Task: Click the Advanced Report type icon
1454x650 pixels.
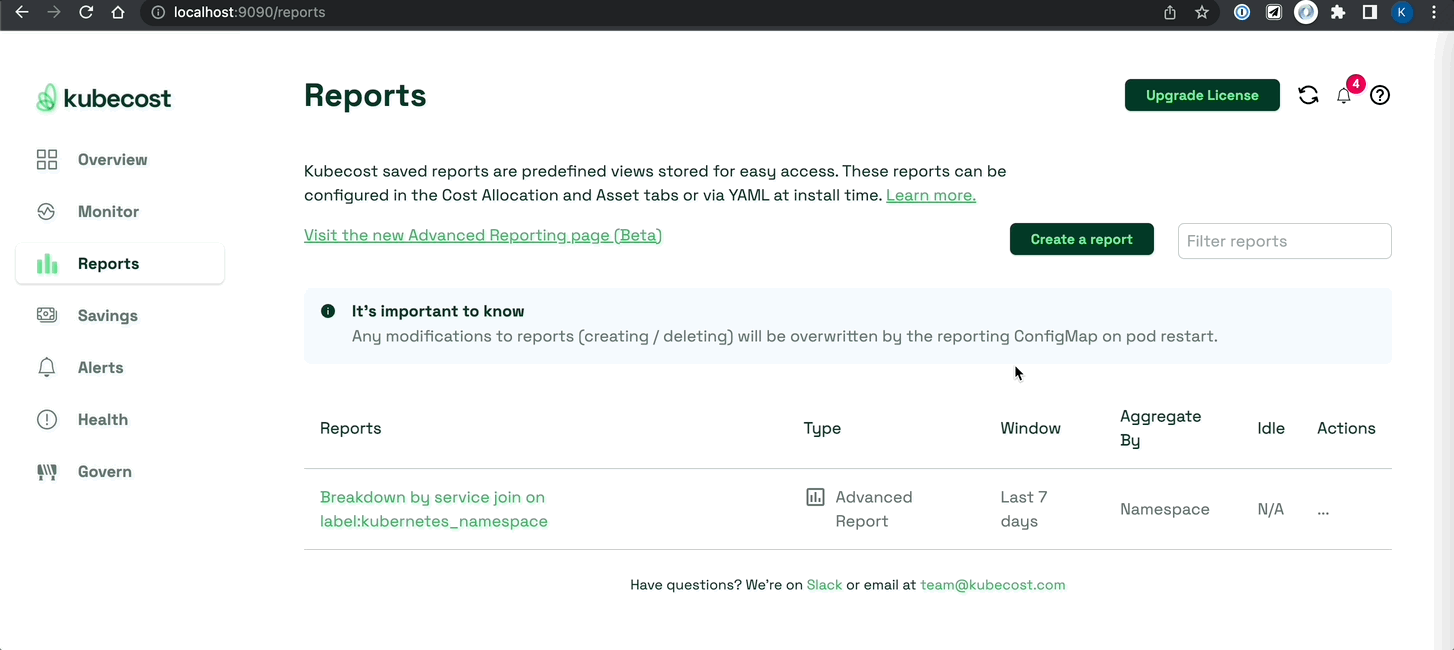Action: pyautogui.click(x=815, y=497)
